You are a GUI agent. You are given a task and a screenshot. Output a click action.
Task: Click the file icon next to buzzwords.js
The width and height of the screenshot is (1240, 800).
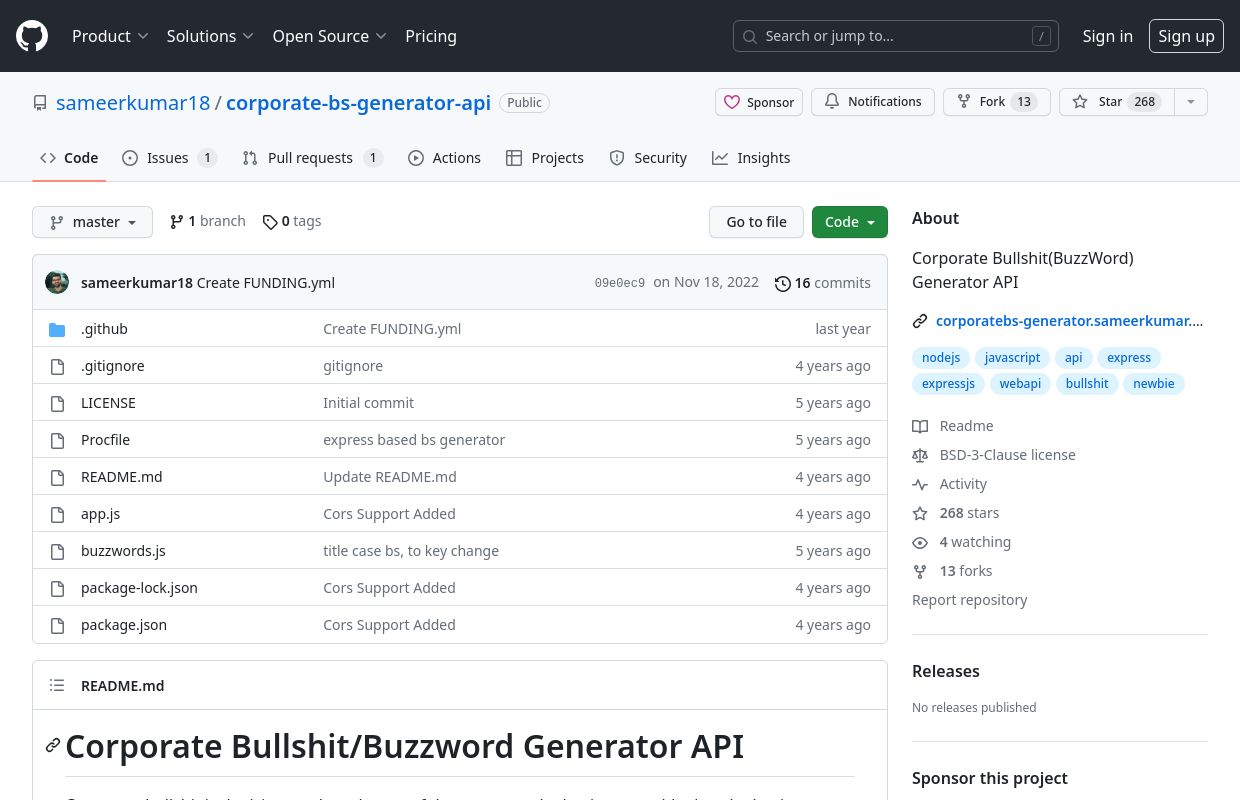57,551
